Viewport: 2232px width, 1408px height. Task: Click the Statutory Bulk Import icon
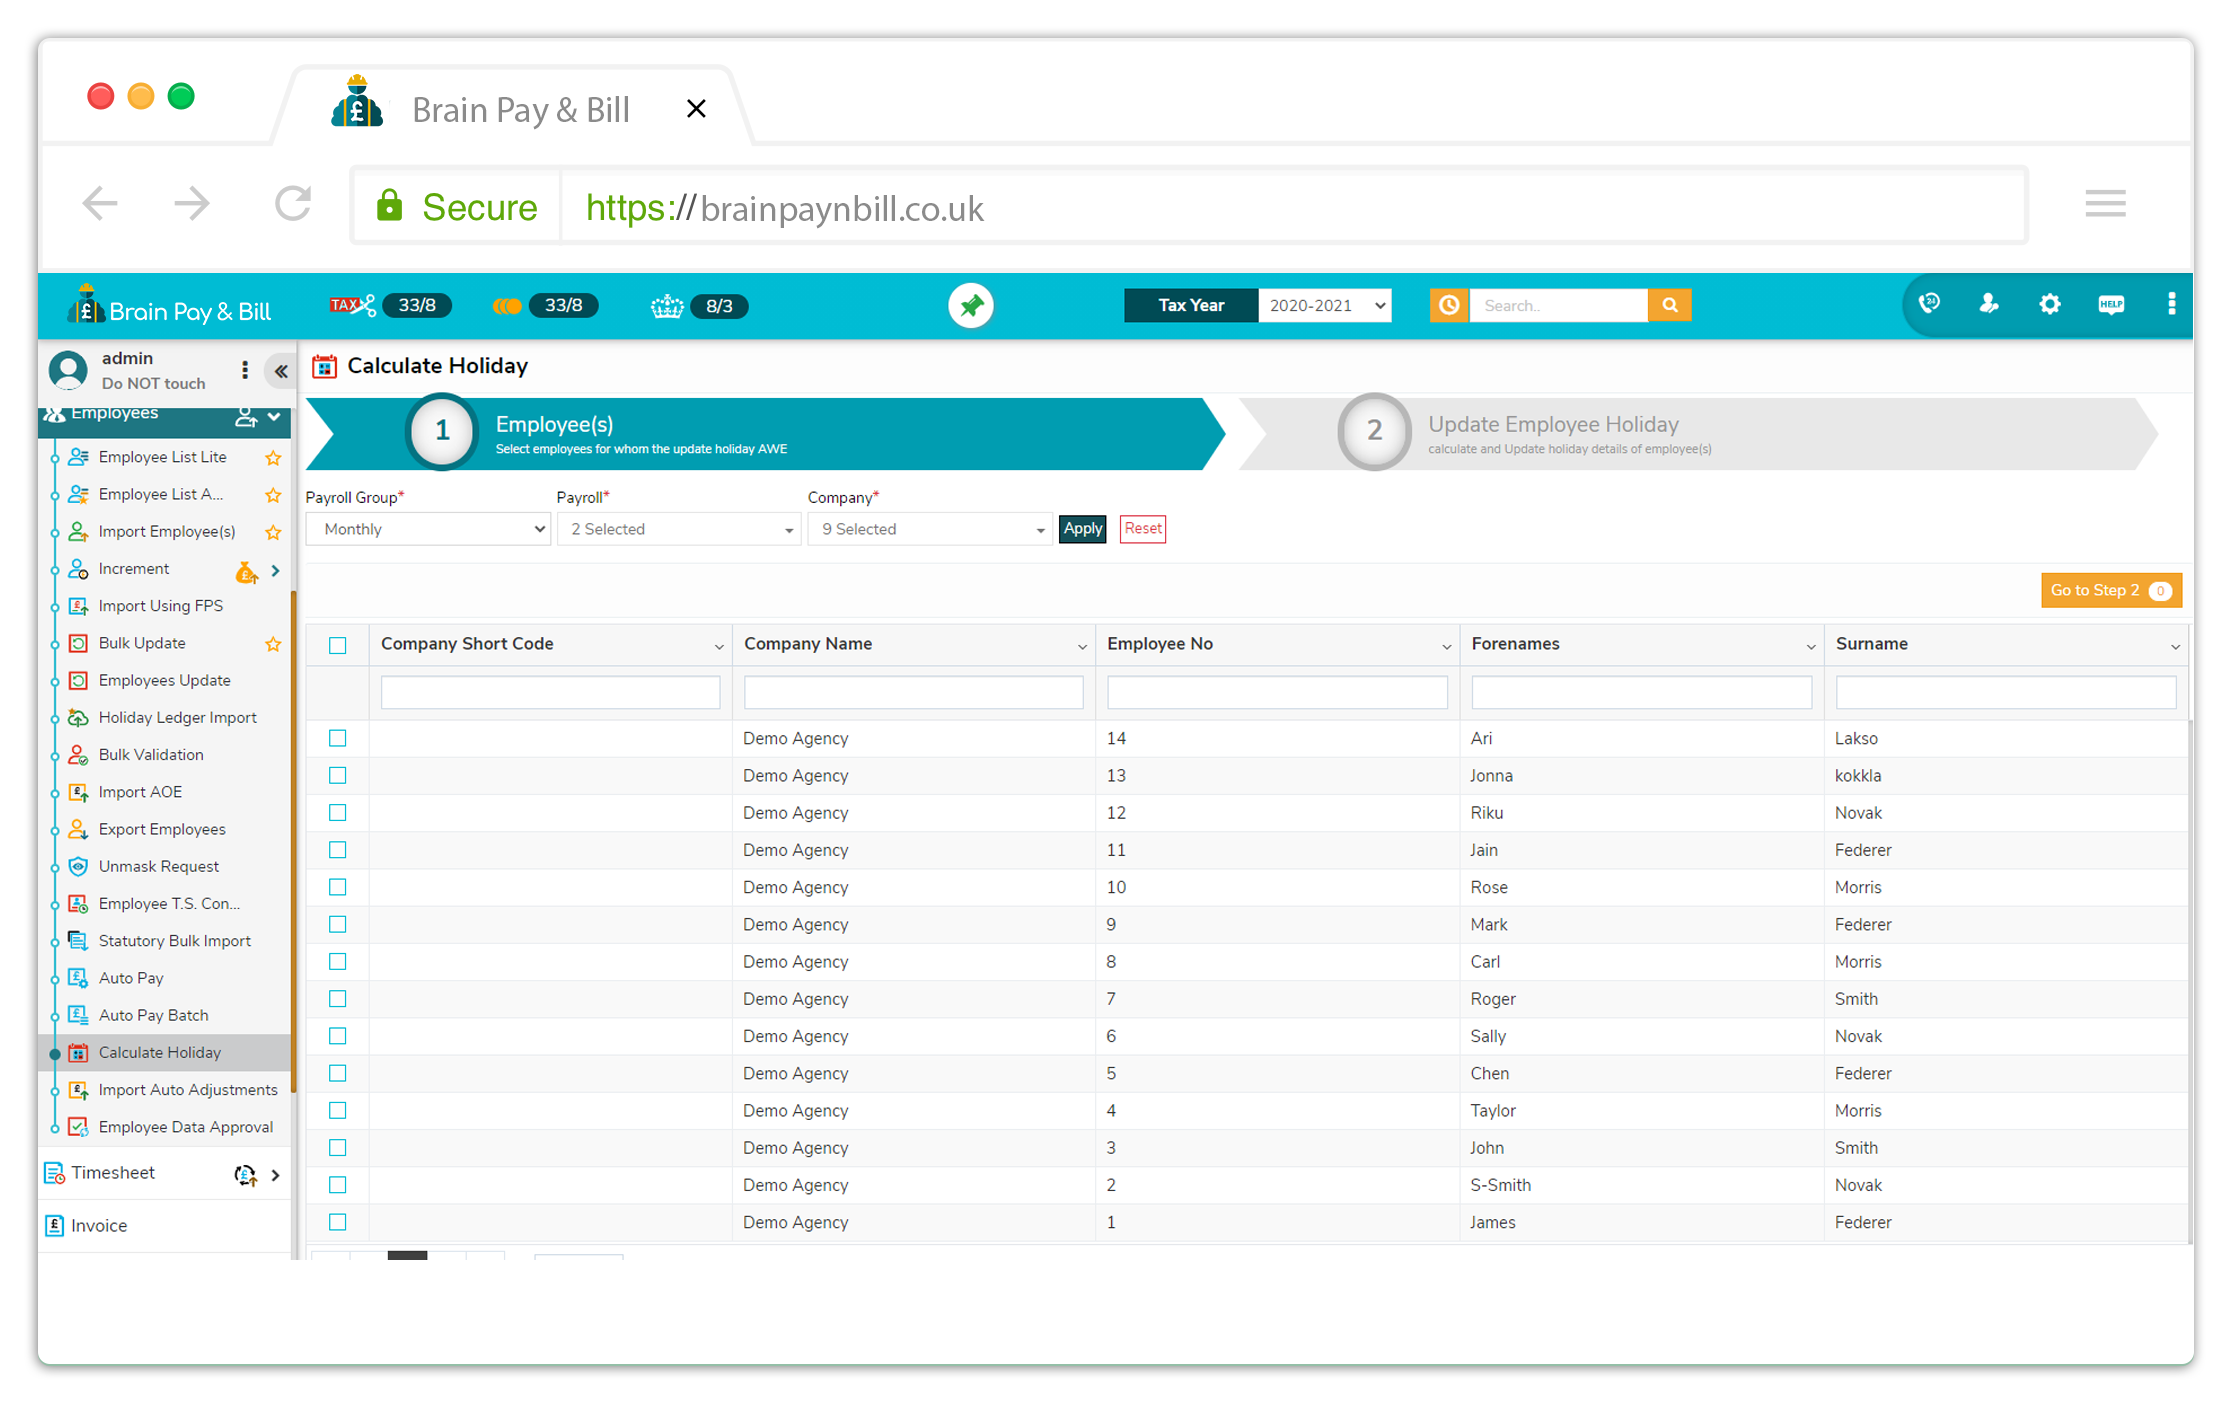78,941
